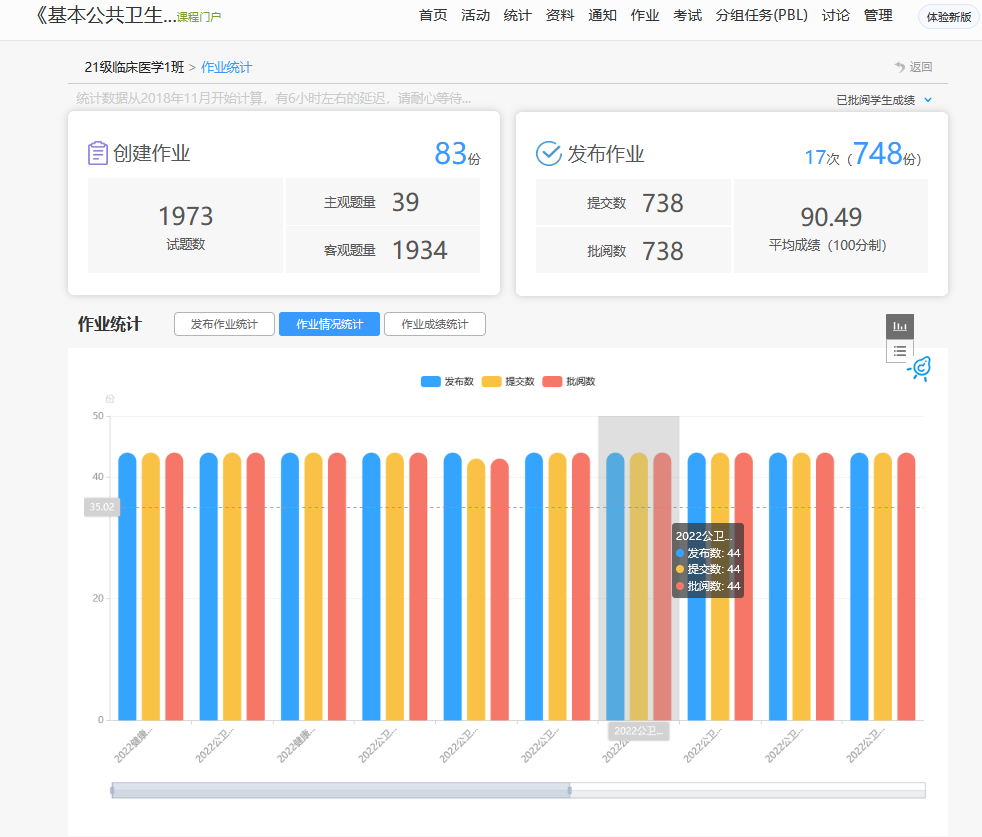Screen dimensions: 982x837
Task: Switch to list view icon
Action: 900,351
